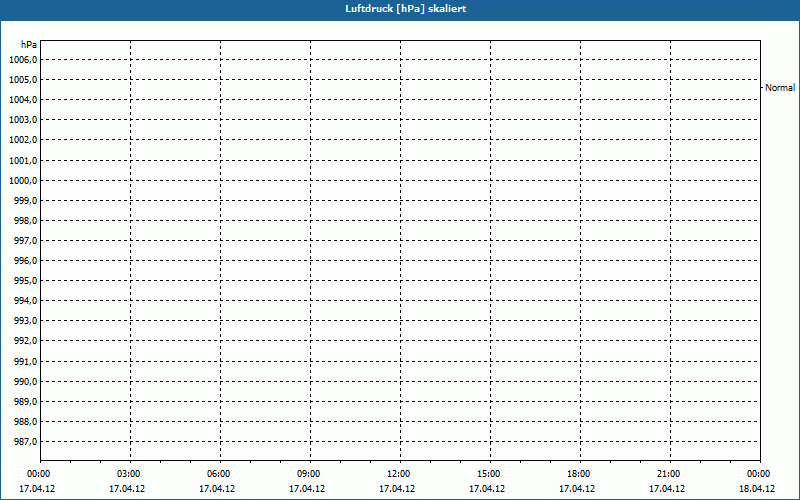
Task: Click the 18:00 time label
Action: click(579, 474)
